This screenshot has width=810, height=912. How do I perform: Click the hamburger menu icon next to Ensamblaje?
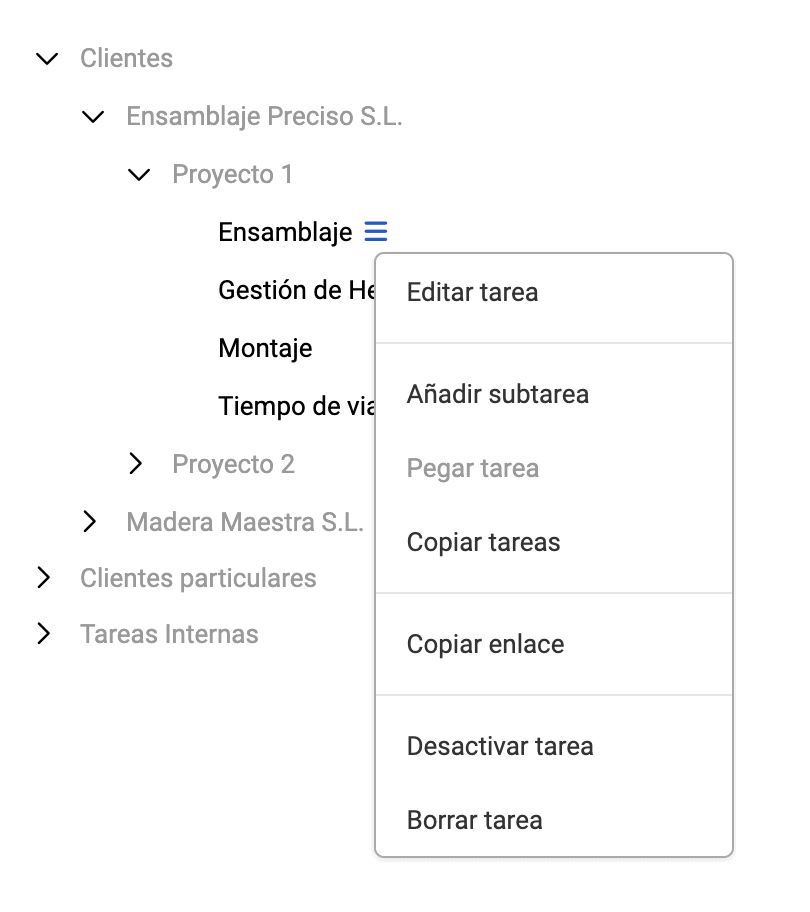pos(375,232)
